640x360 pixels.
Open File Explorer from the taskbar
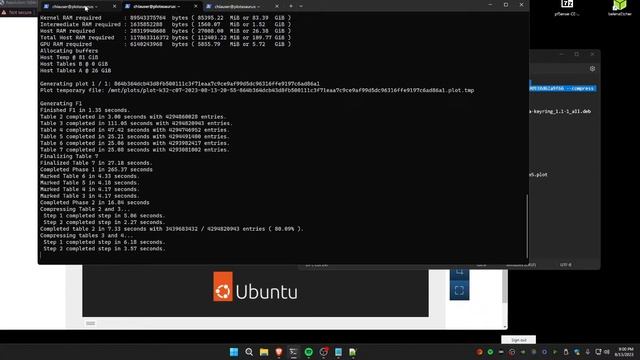pyautogui.click(x=264, y=352)
